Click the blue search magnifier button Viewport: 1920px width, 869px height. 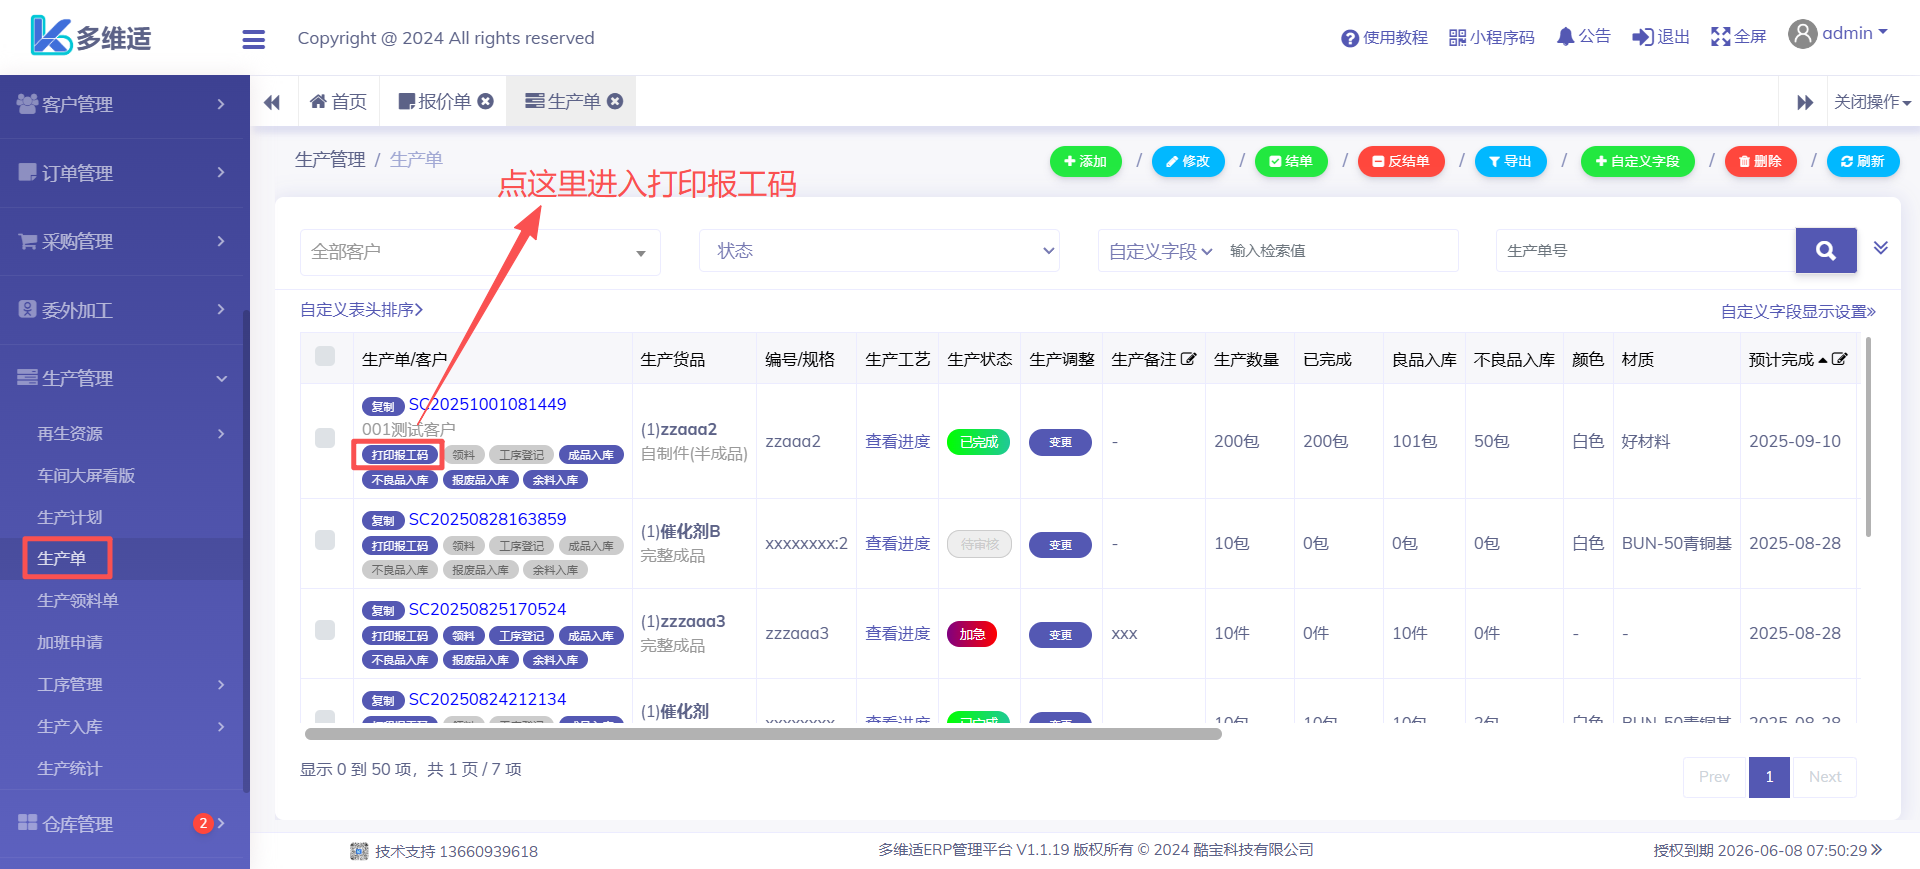[1825, 251]
